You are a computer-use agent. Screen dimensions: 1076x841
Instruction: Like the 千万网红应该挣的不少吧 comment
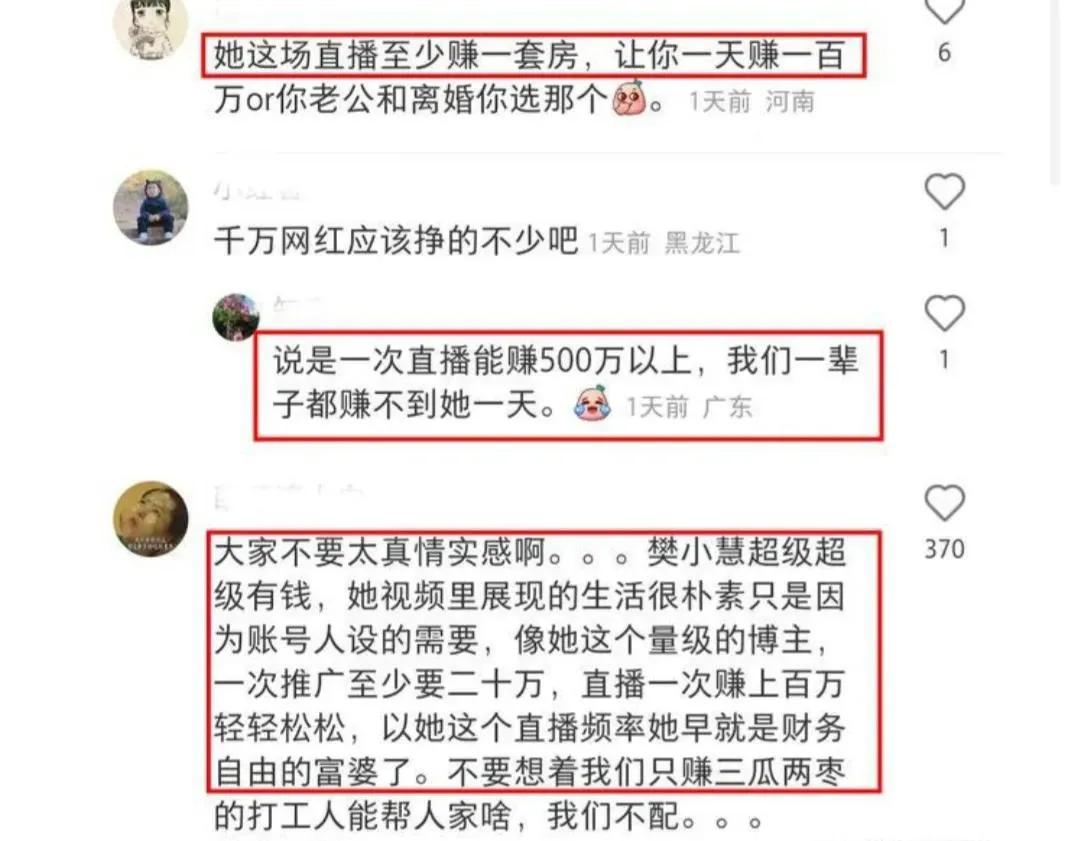pyautogui.click(x=945, y=191)
